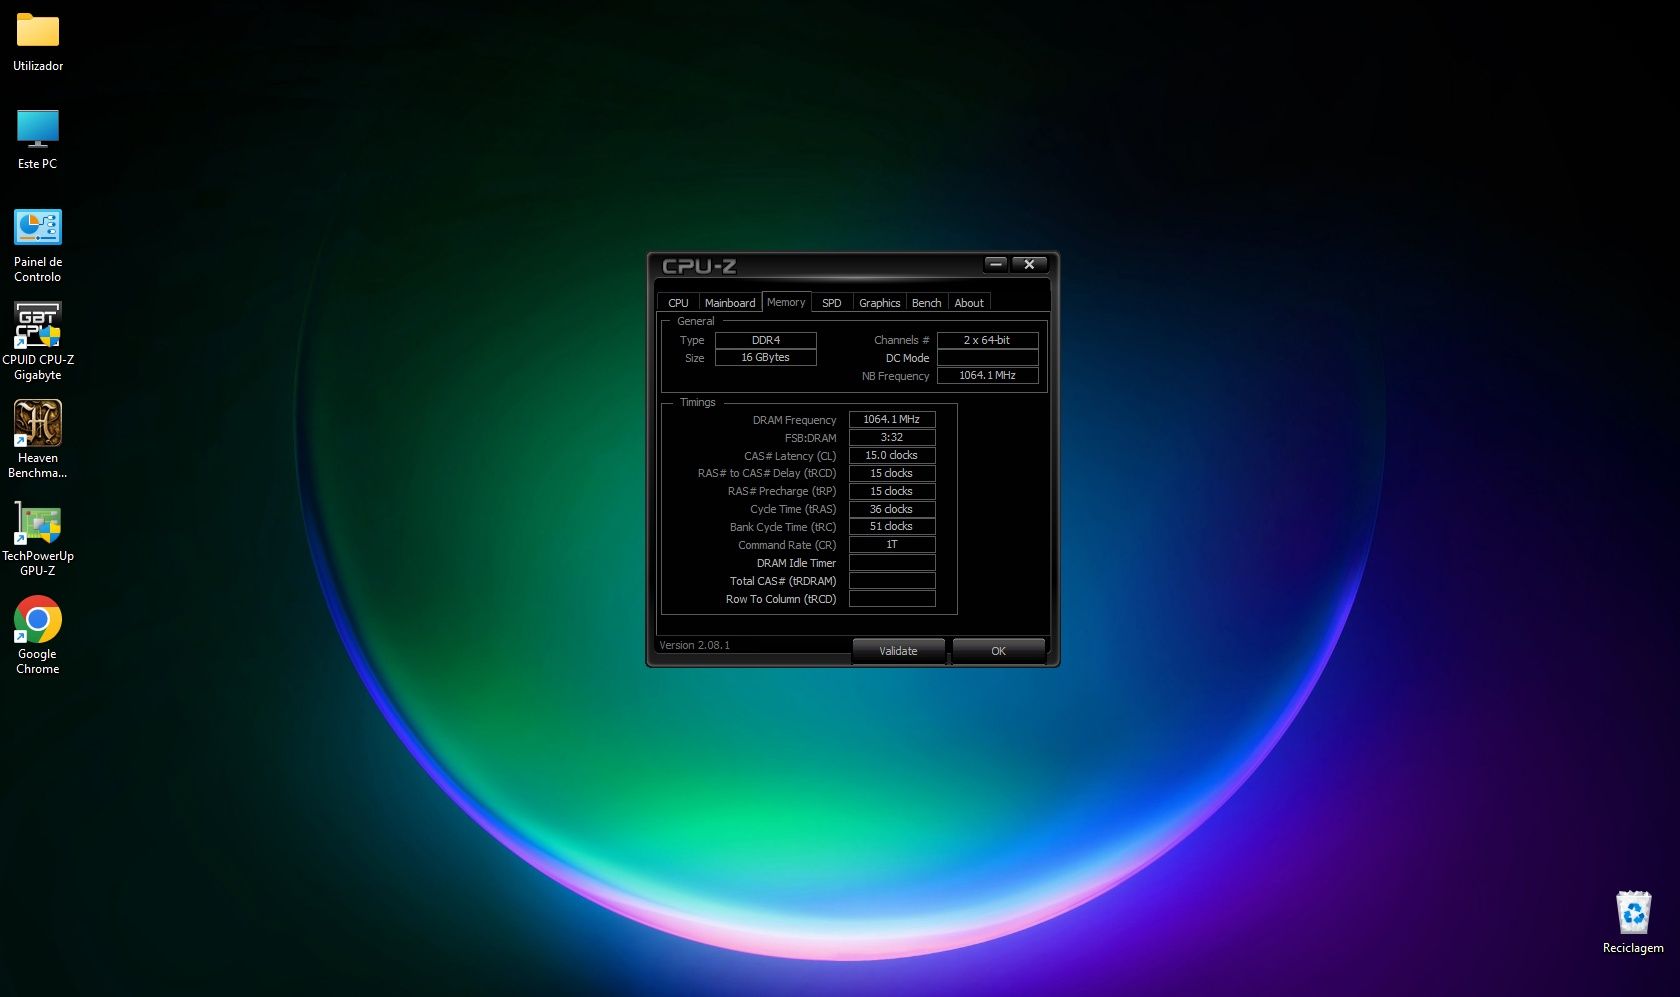
Task: Click the NB Frequency value field
Action: (x=987, y=376)
